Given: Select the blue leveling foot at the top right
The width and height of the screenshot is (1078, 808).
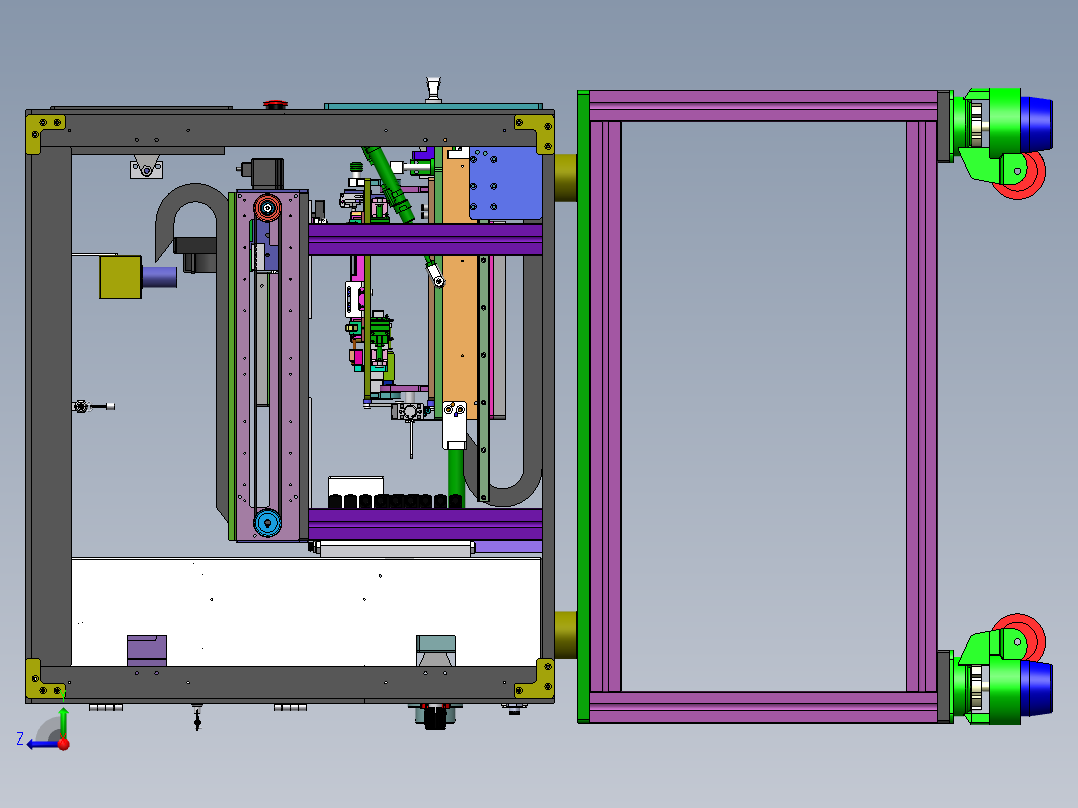Looking at the screenshot, I should click(x=1036, y=124).
